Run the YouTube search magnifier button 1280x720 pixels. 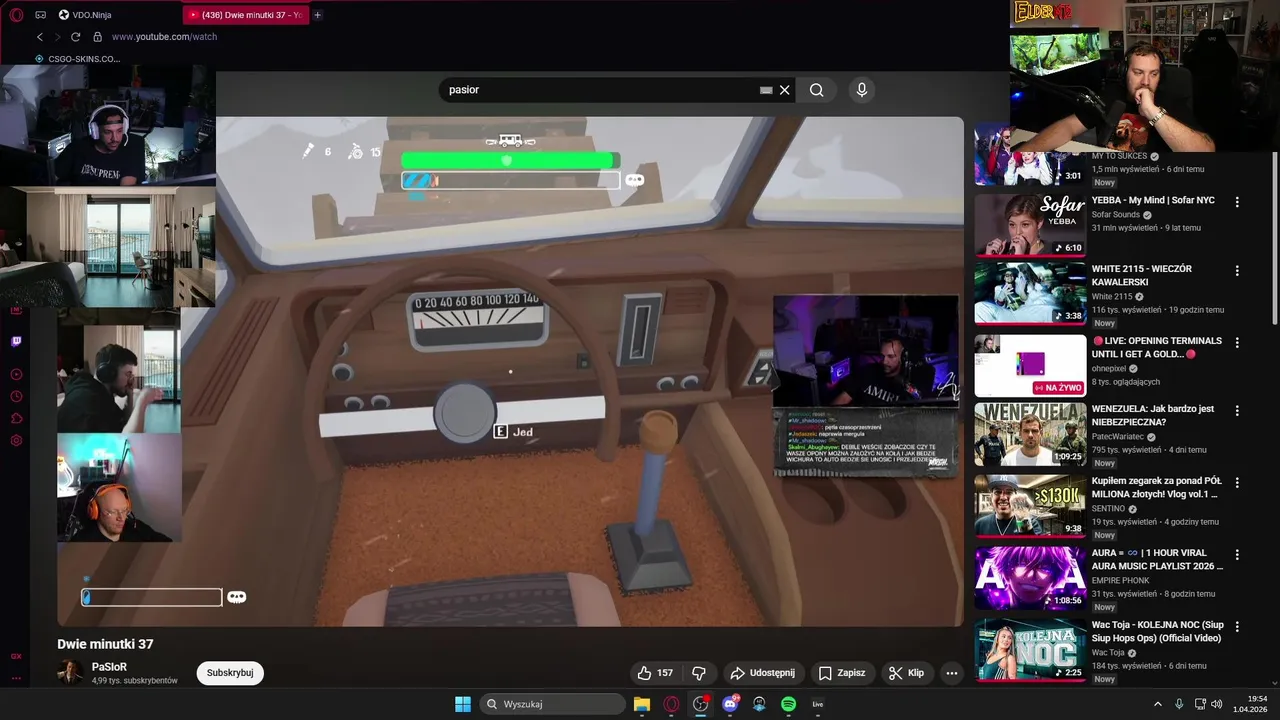click(x=817, y=90)
